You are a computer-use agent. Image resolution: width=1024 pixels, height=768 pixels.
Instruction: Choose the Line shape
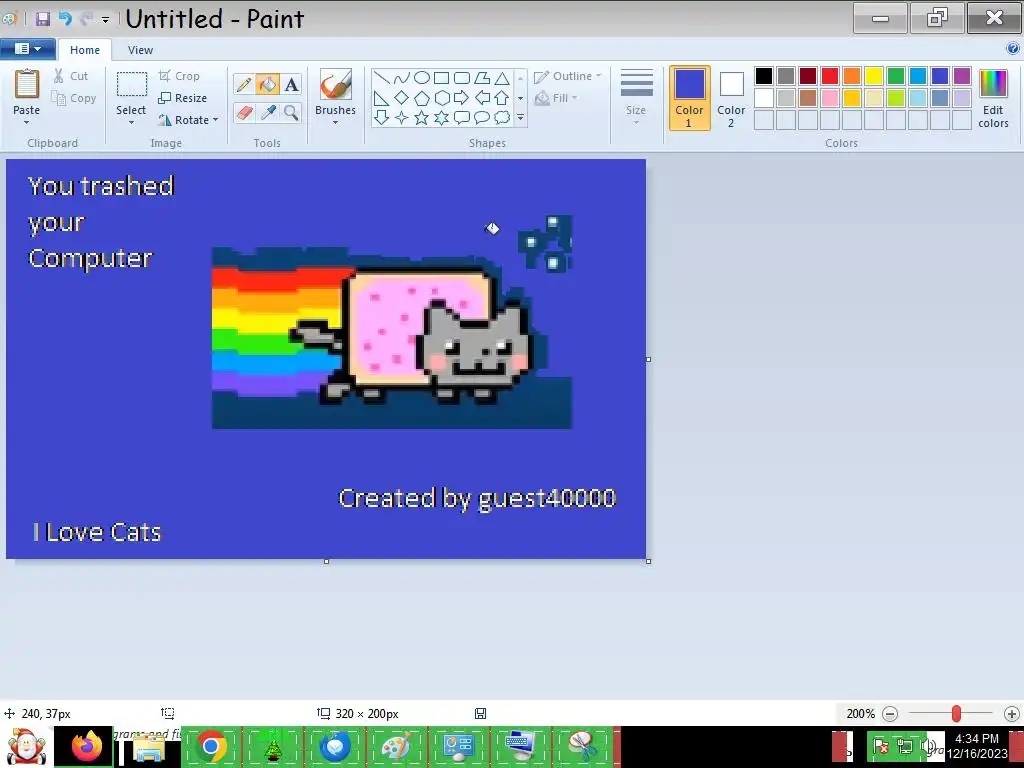pyautogui.click(x=381, y=78)
